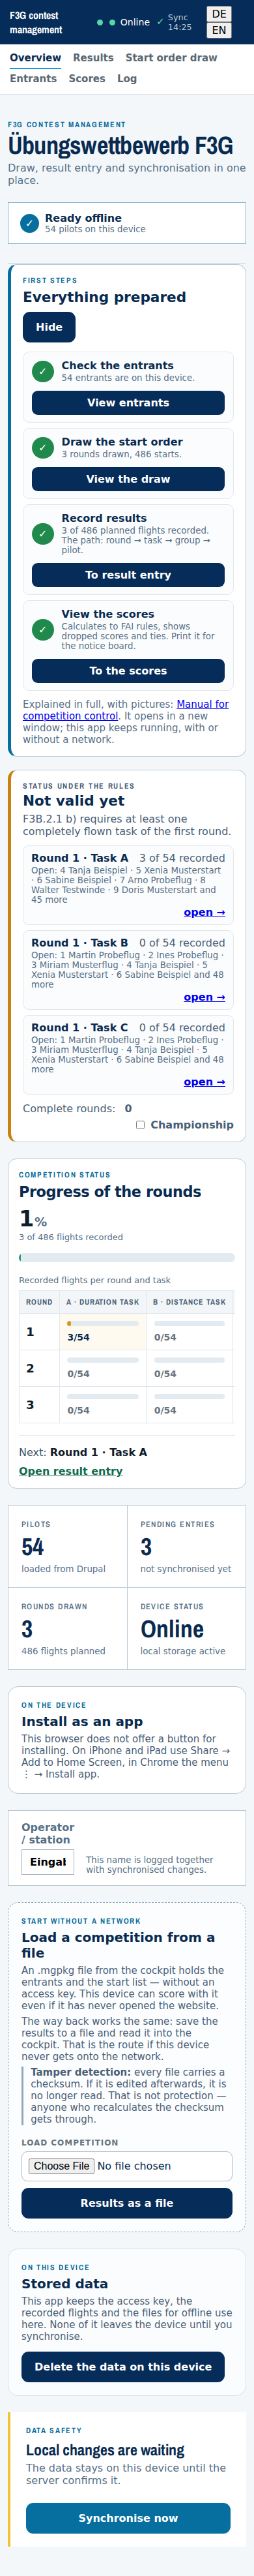254x2576 pixels.
Task: Open the Start order draw tab
Action: click(171, 58)
